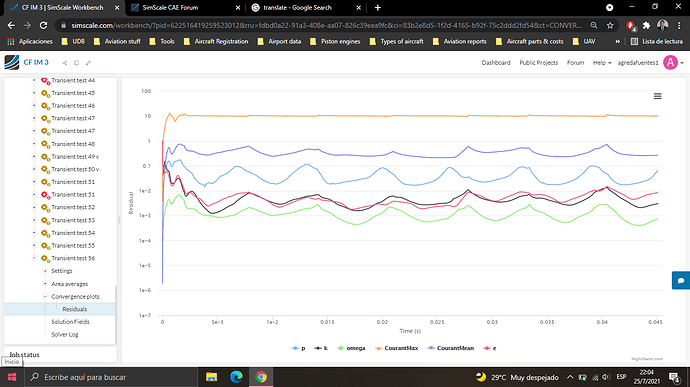Open Public Projects in the header

(539, 63)
